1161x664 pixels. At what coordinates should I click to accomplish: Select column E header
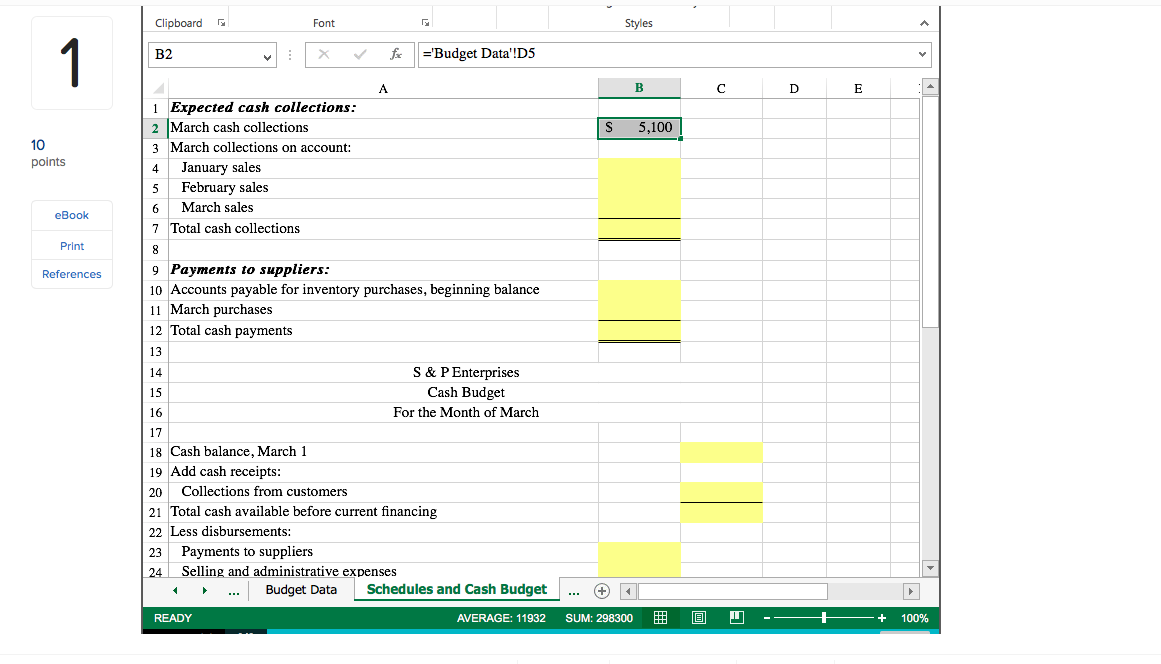858,89
